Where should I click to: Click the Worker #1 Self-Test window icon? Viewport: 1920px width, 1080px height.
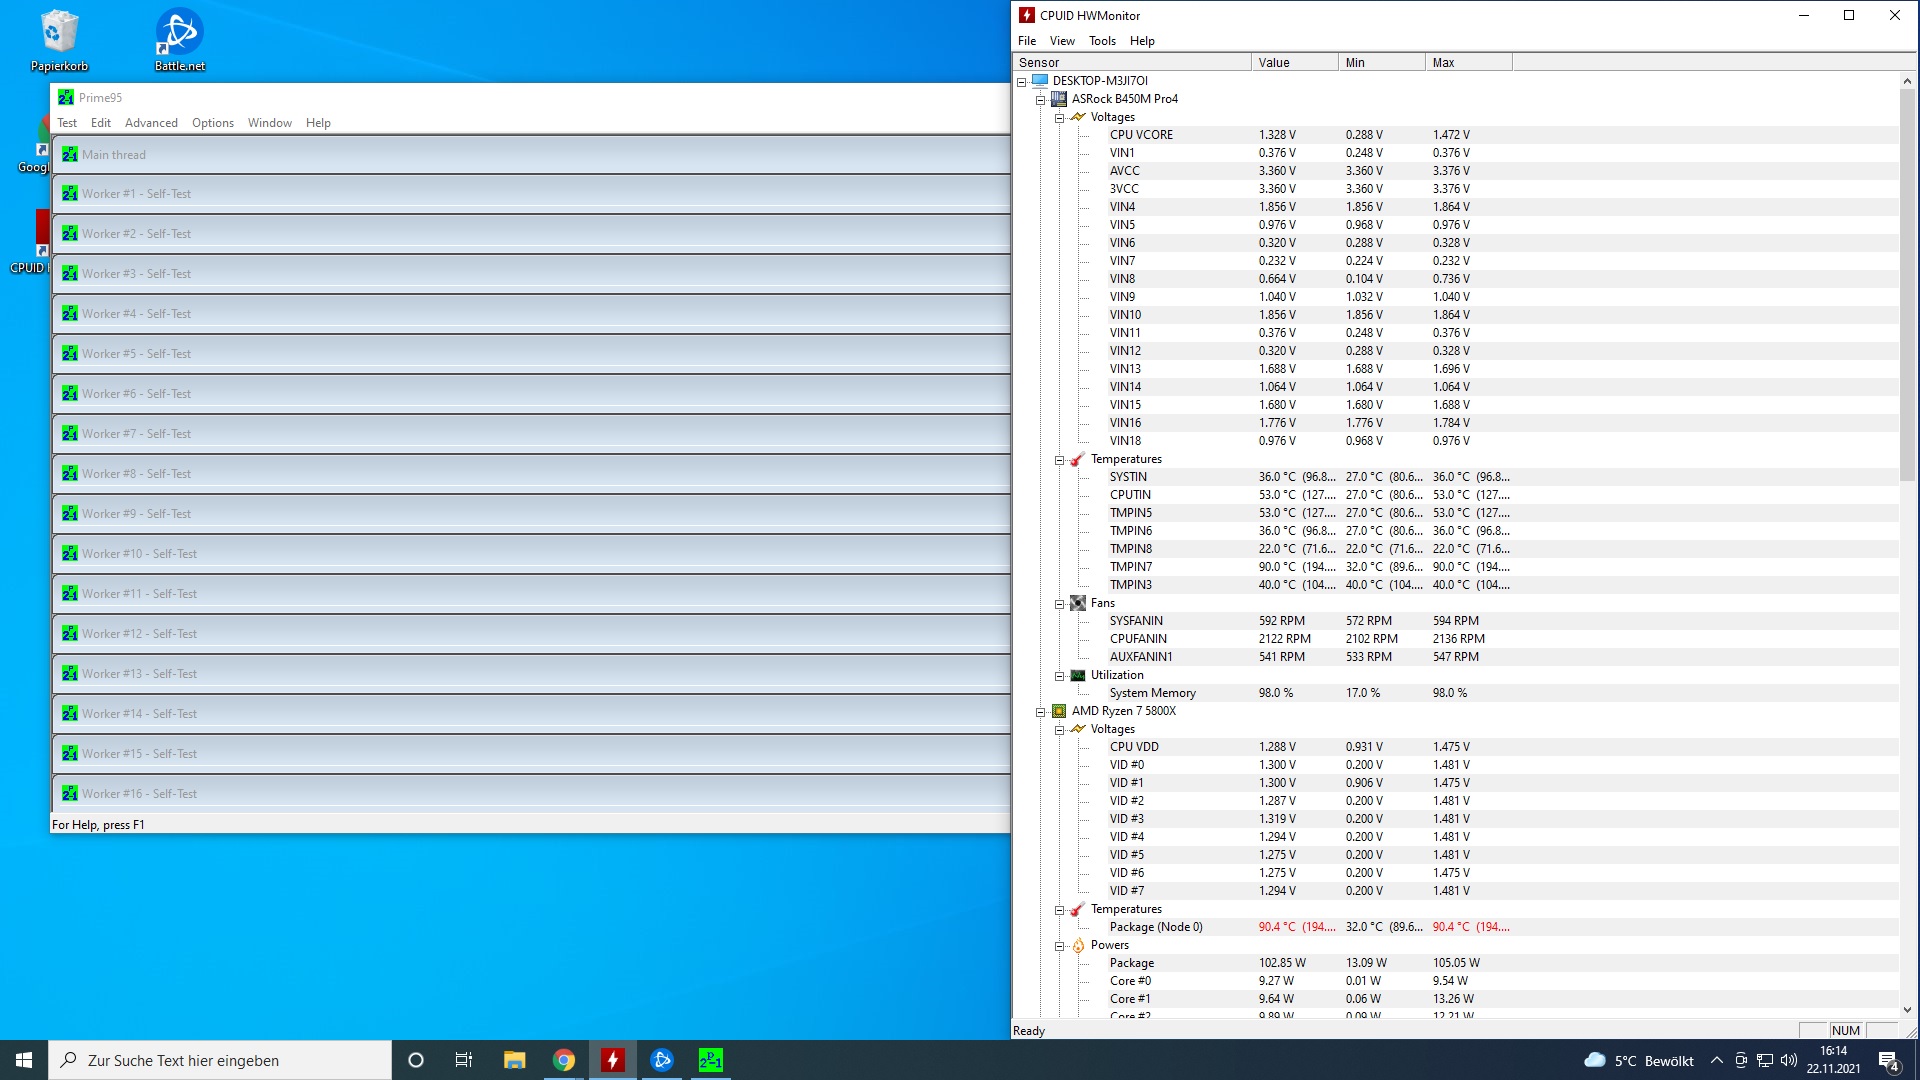coord(69,194)
